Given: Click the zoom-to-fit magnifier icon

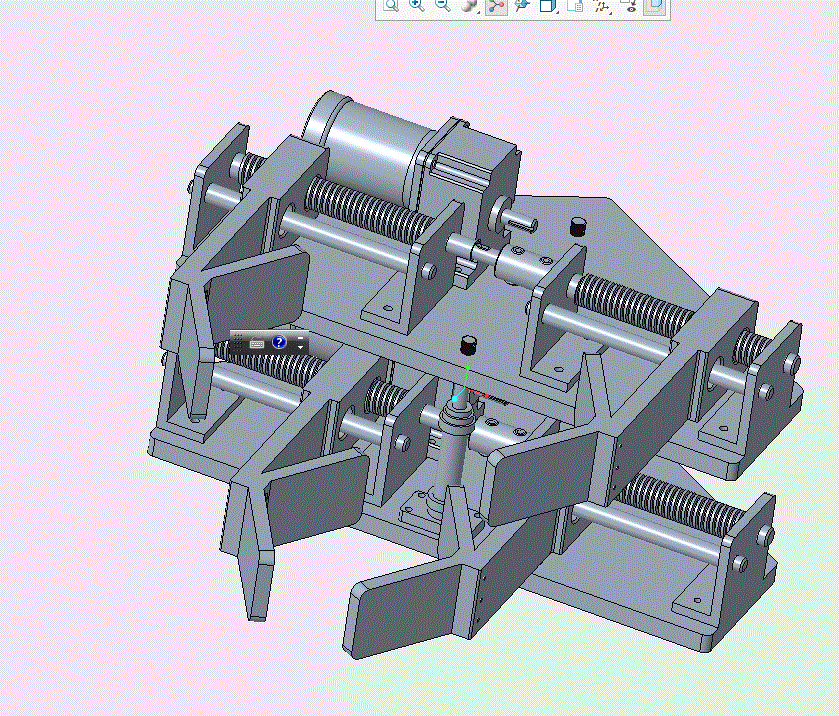Looking at the screenshot, I should pos(392,5).
